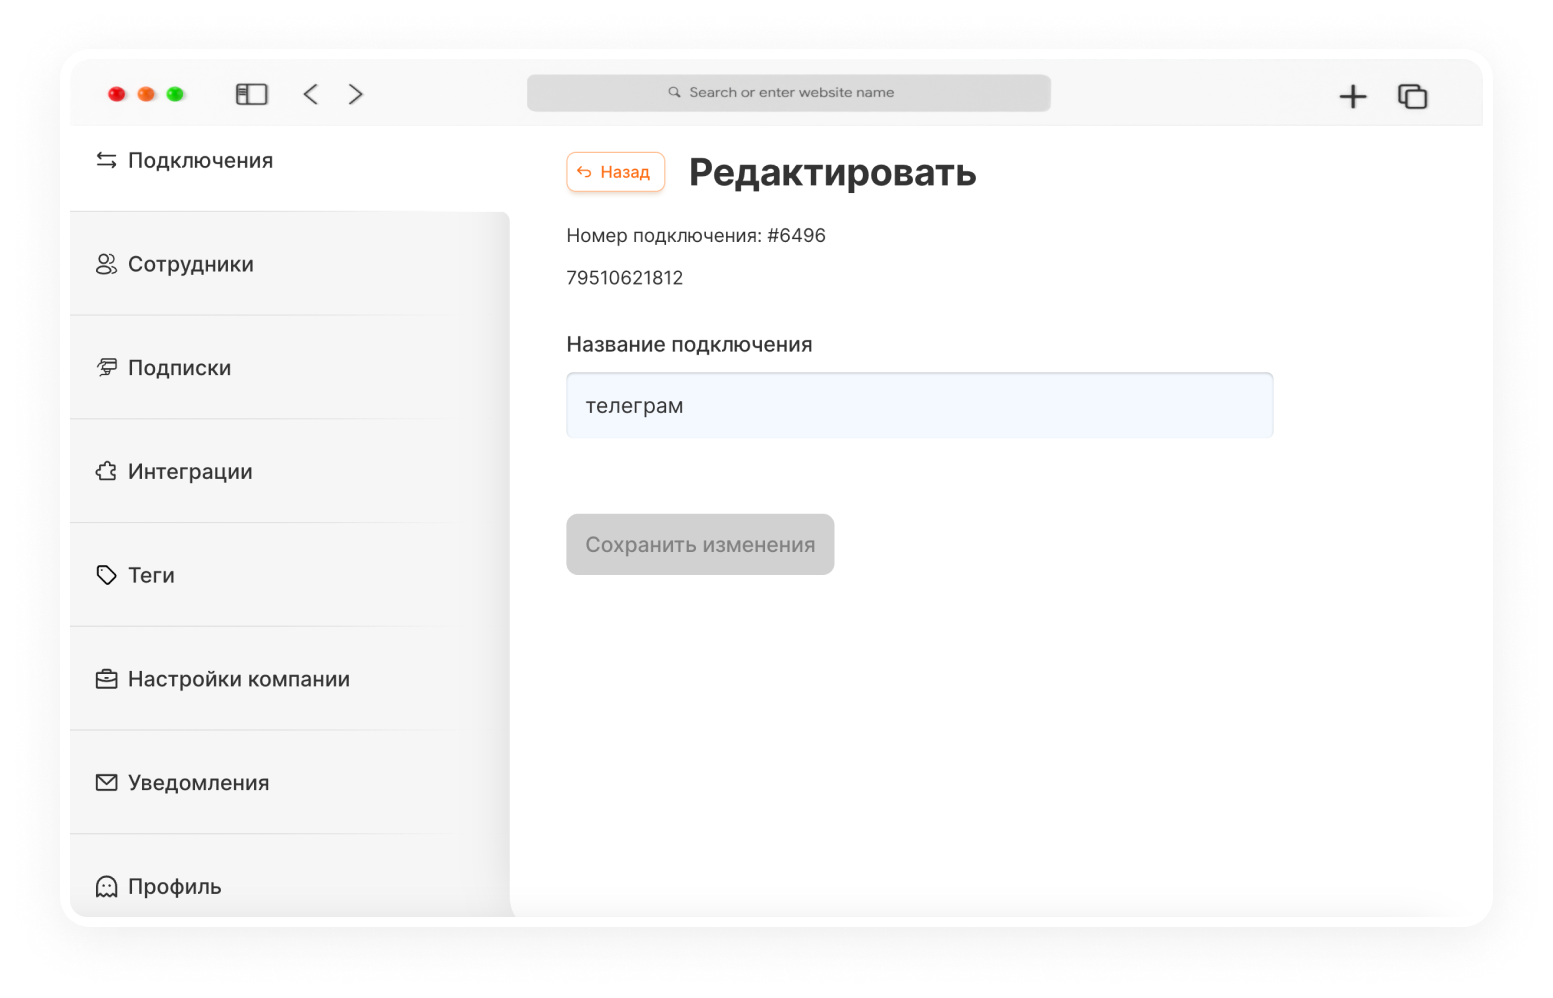Click the Название подключения label
The height and width of the screenshot is (998, 1553).
[689, 345]
